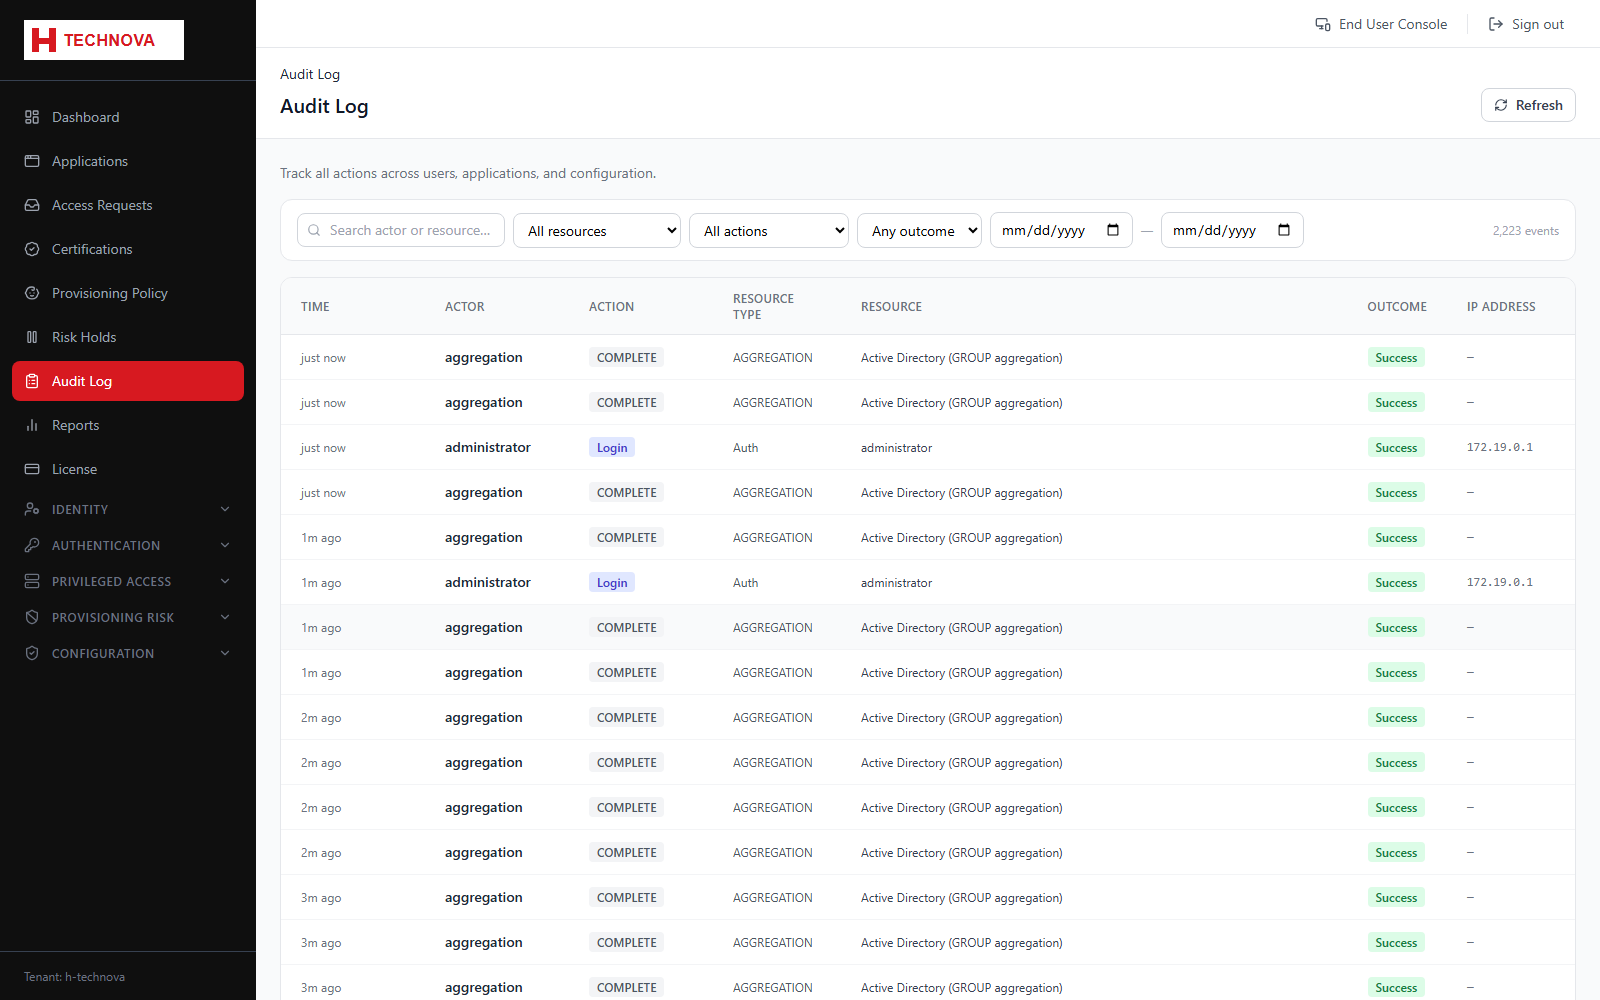Click the Authentication key icon
The width and height of the screenshot is (1600, 1000).
[x=32, y=545]
